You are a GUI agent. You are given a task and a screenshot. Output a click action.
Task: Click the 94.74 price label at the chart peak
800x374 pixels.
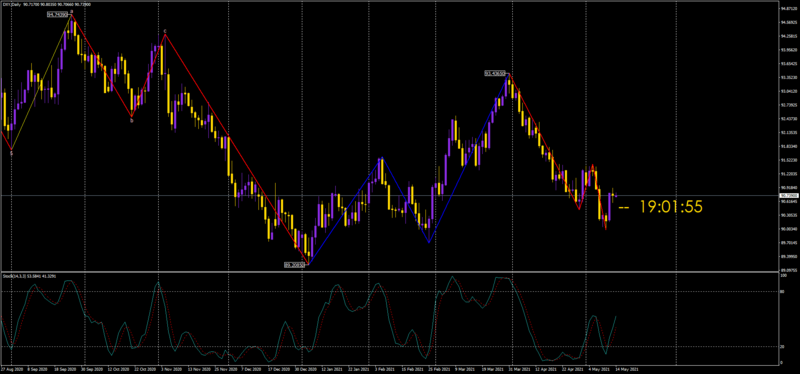pos(58,15)
